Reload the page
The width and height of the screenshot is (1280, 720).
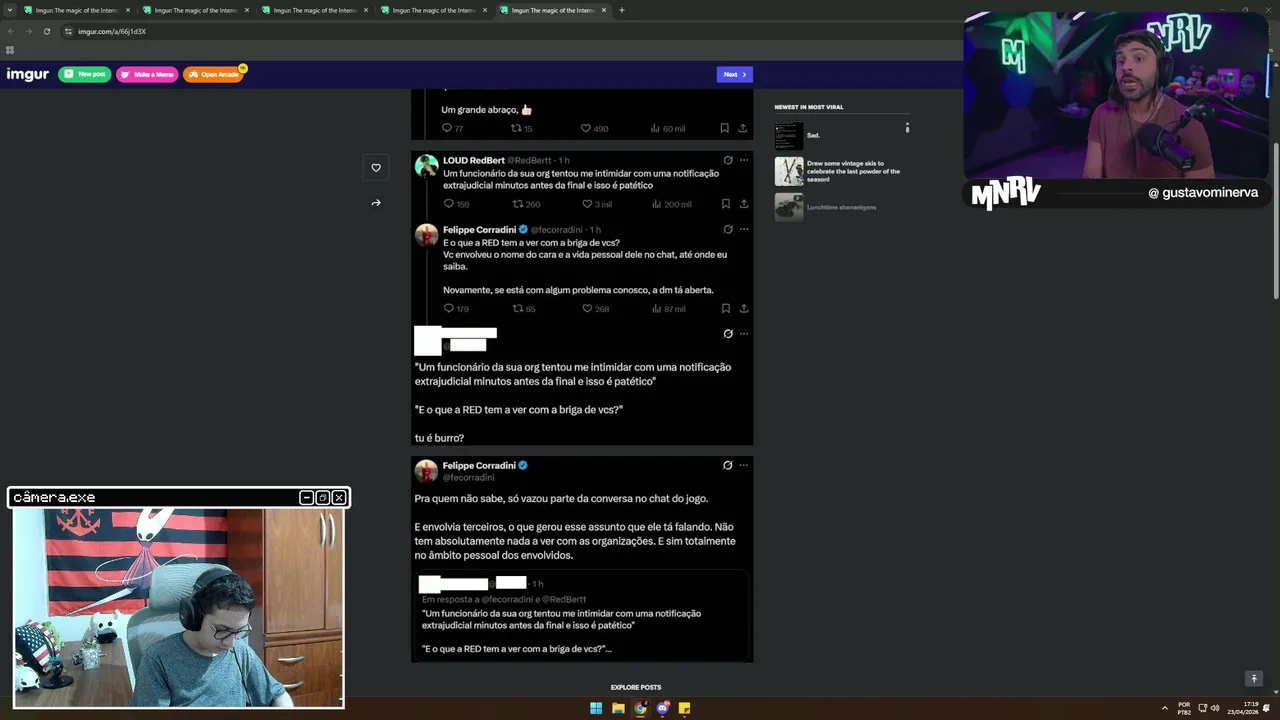[x=46, y=31]
